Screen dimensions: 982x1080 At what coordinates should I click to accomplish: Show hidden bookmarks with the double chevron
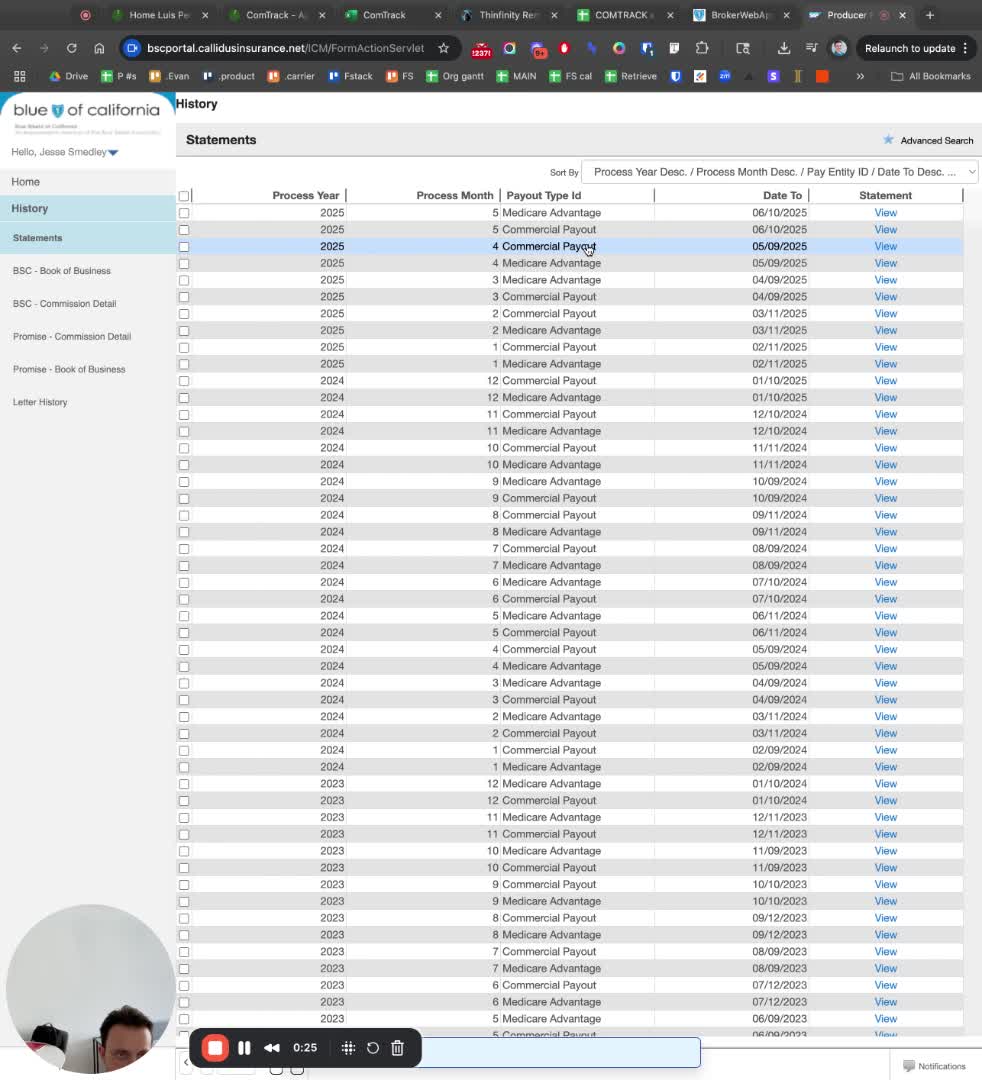pos(860,76)
